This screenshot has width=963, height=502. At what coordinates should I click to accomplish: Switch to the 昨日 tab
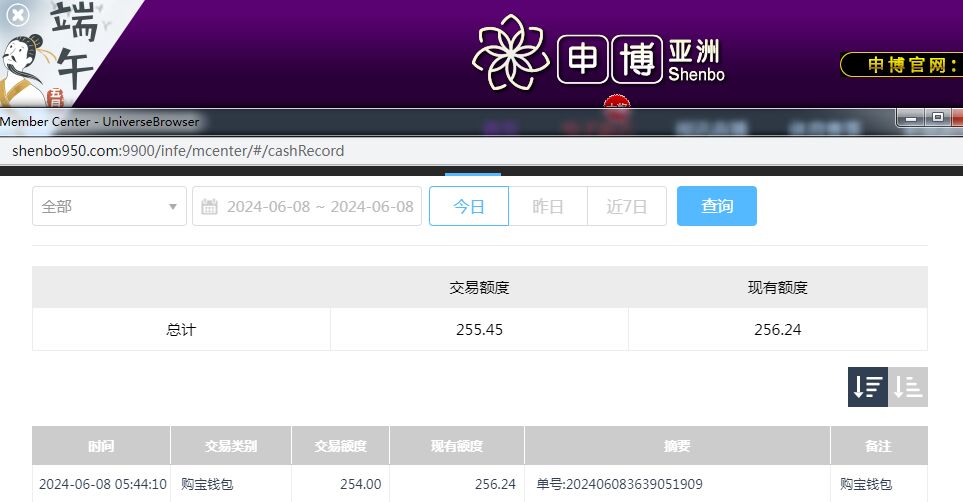pyautogui.click(x=547, y=207)
